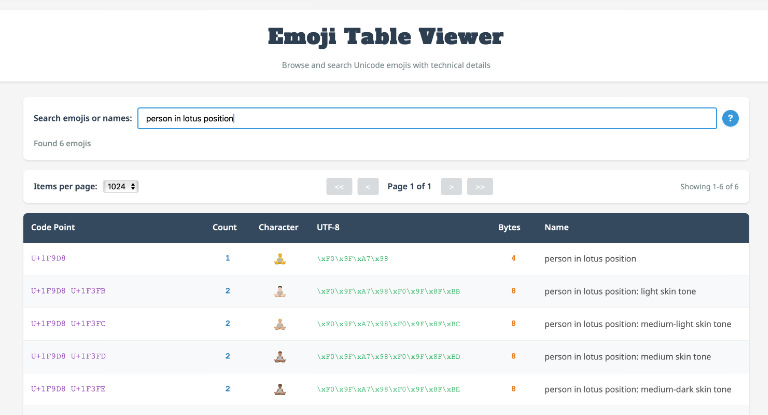Sort by Count column header
The height and width of the screenshot is (415, 768).
click(225, 227)
